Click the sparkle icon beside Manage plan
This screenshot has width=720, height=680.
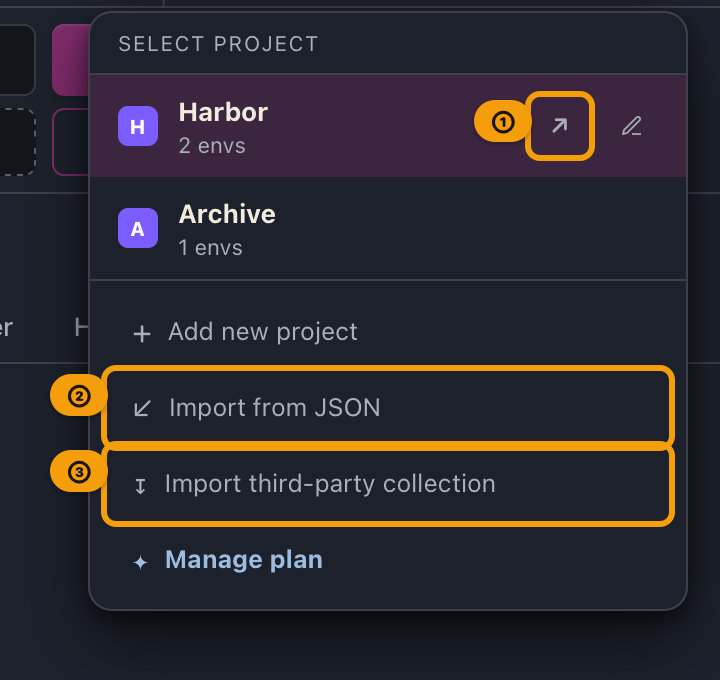click(x=141, y=562)
